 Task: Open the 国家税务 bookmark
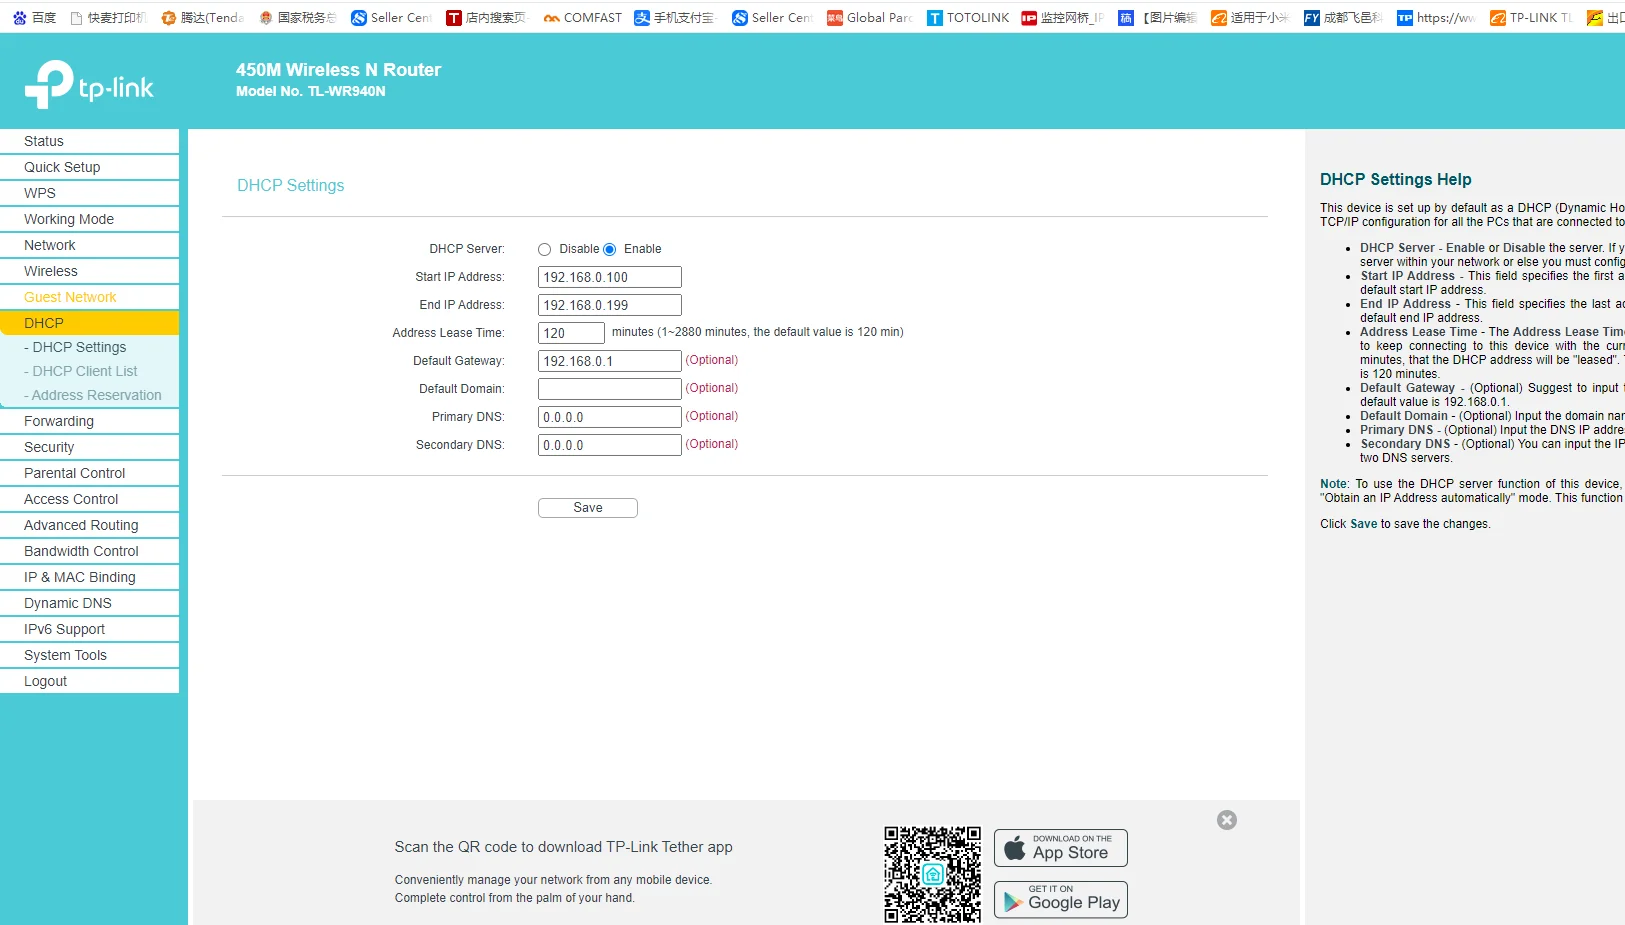pyautogui.click(x=298, y=18)
